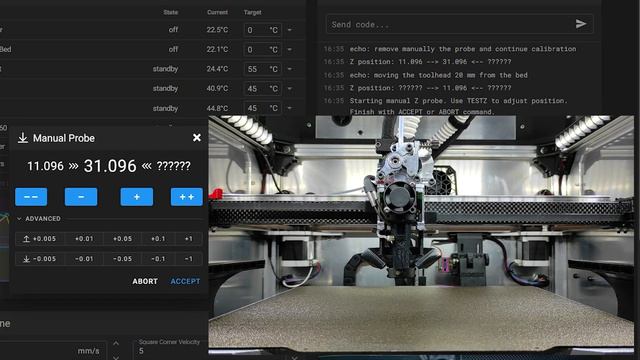Image resolution: width=640 pixels, height=360 pixels.
Task: Lower Z by -0.005
Action: pyautogui.click(x=40, y=259)
